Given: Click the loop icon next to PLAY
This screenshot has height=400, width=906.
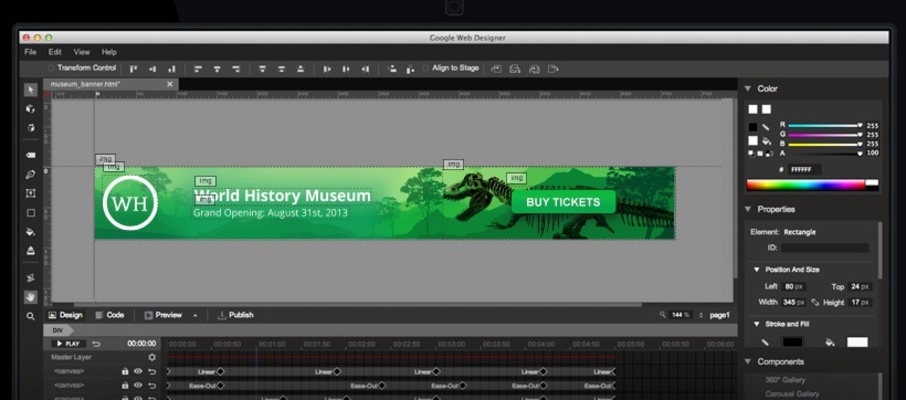Looking at the screenshot, I should click(96, 344).
